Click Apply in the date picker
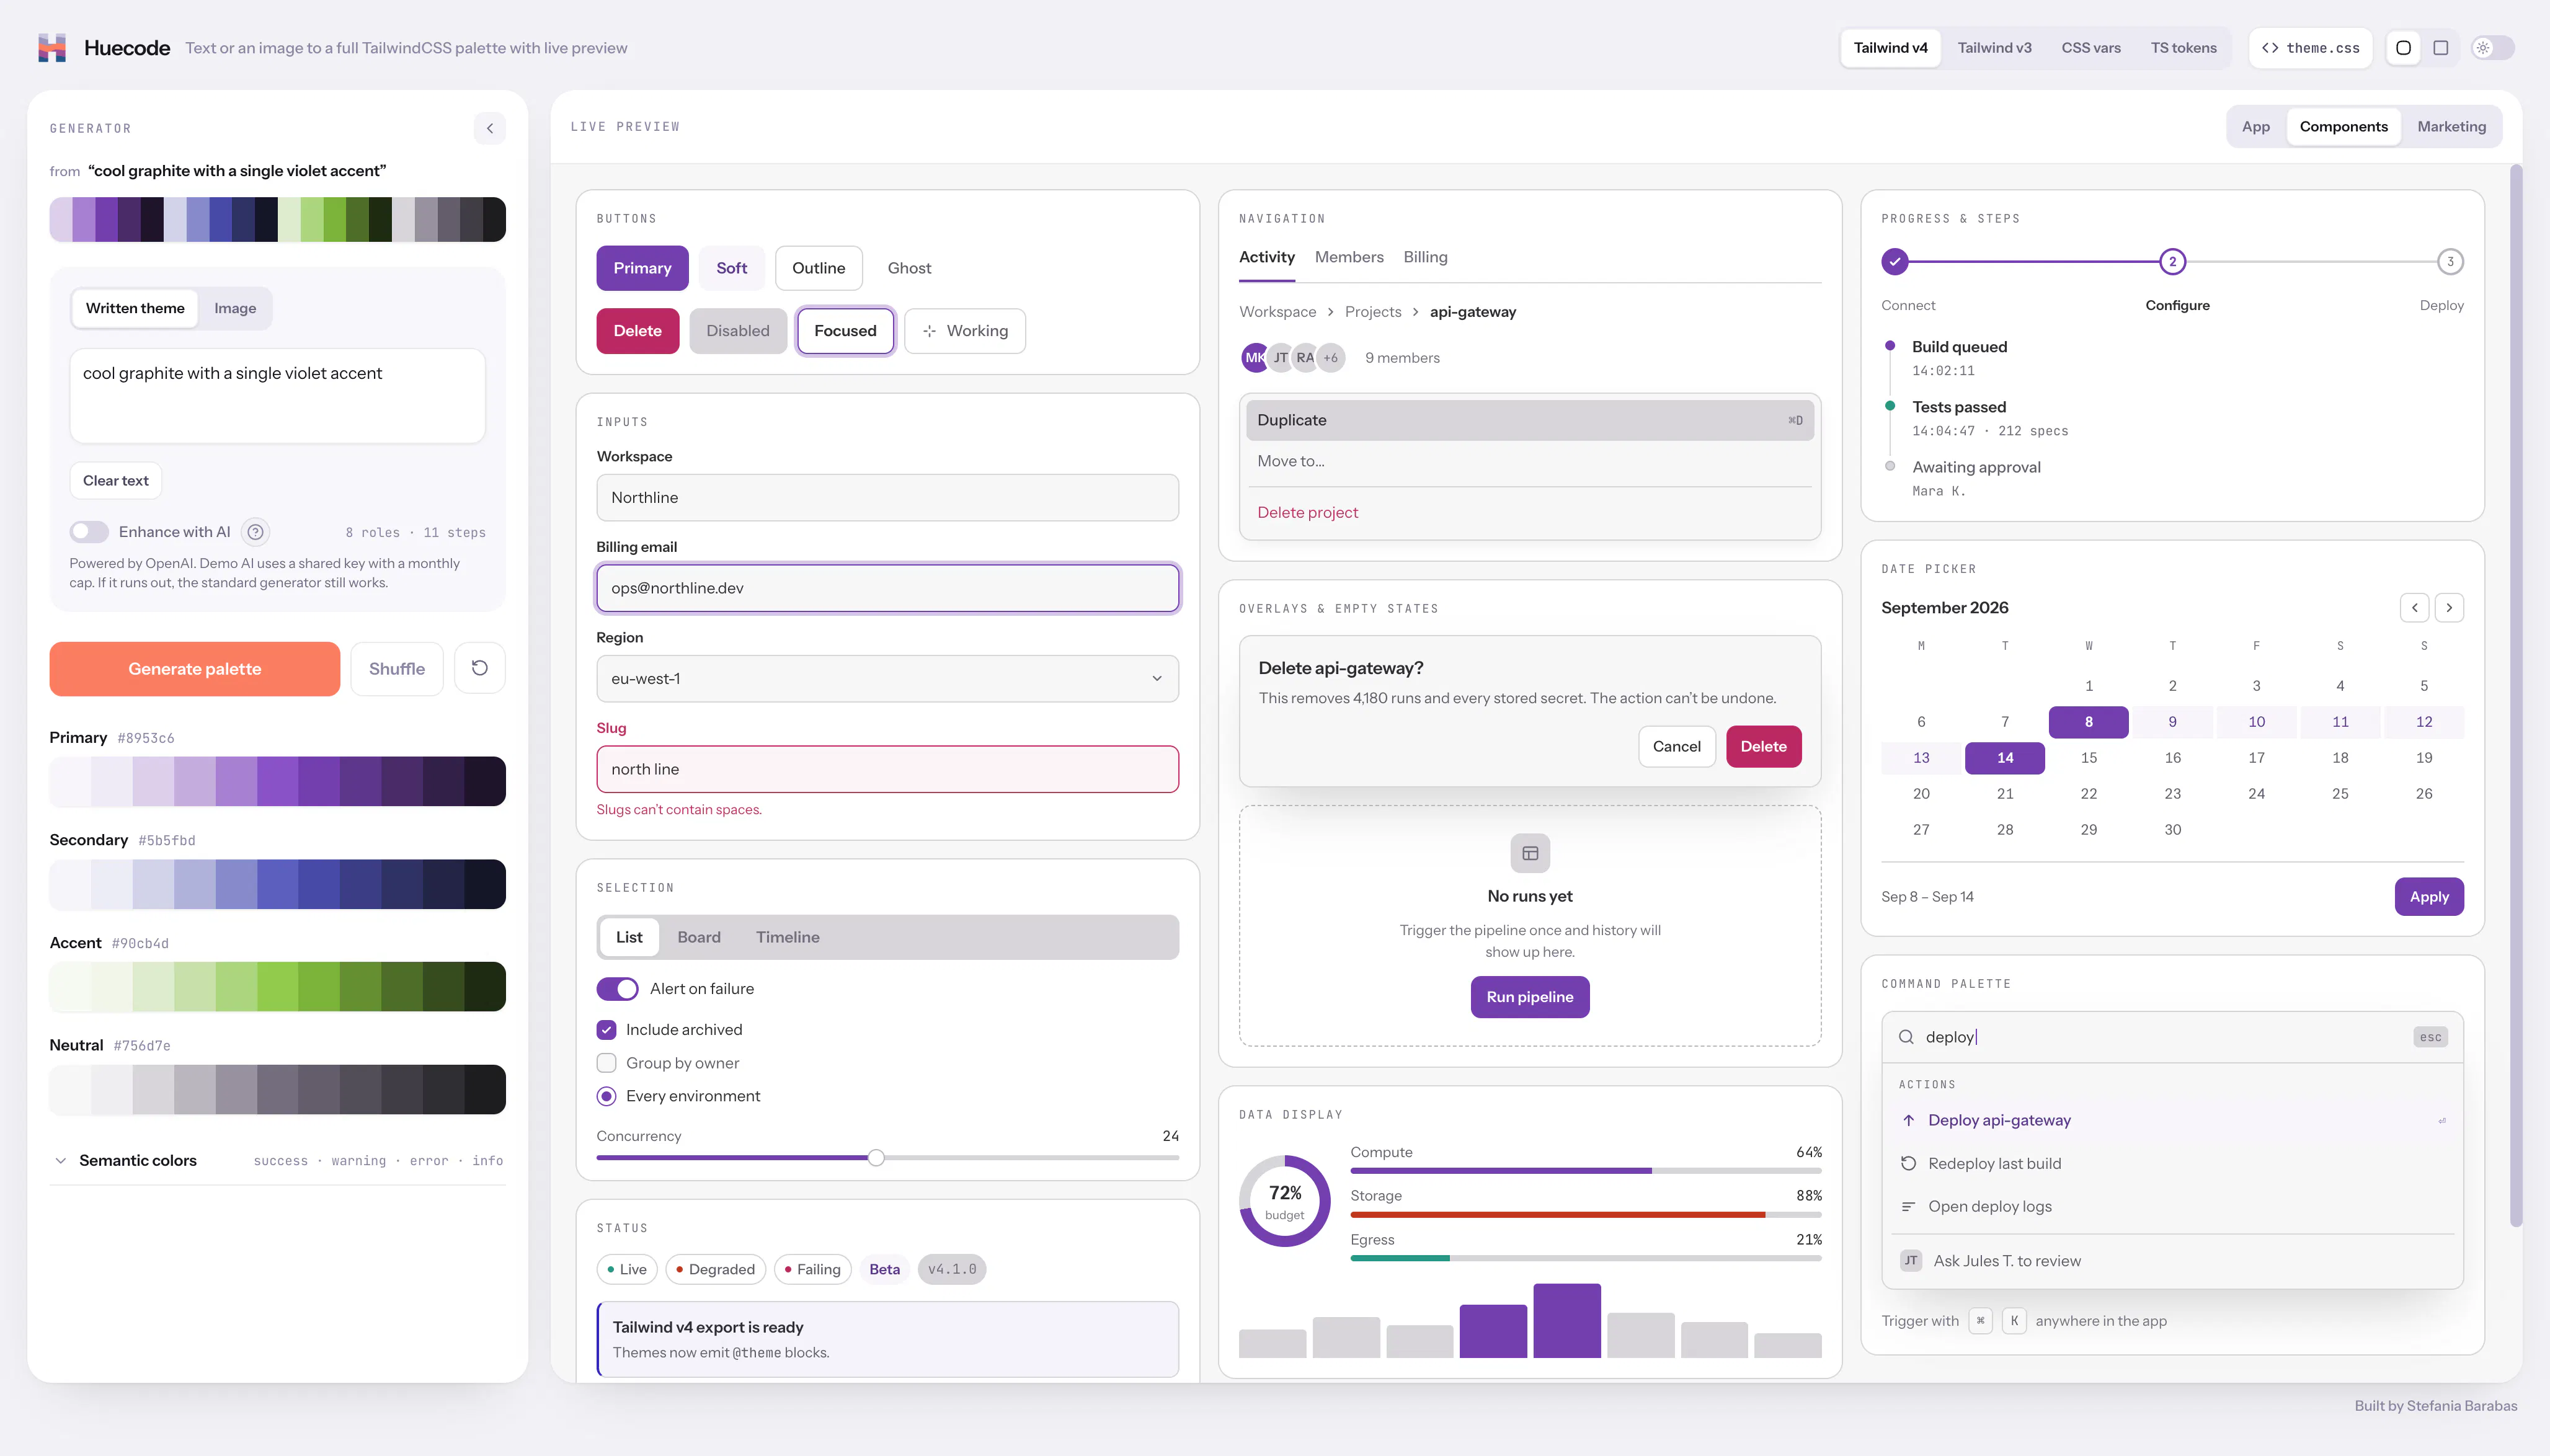2550x1456 pixels. (2428, 897)
